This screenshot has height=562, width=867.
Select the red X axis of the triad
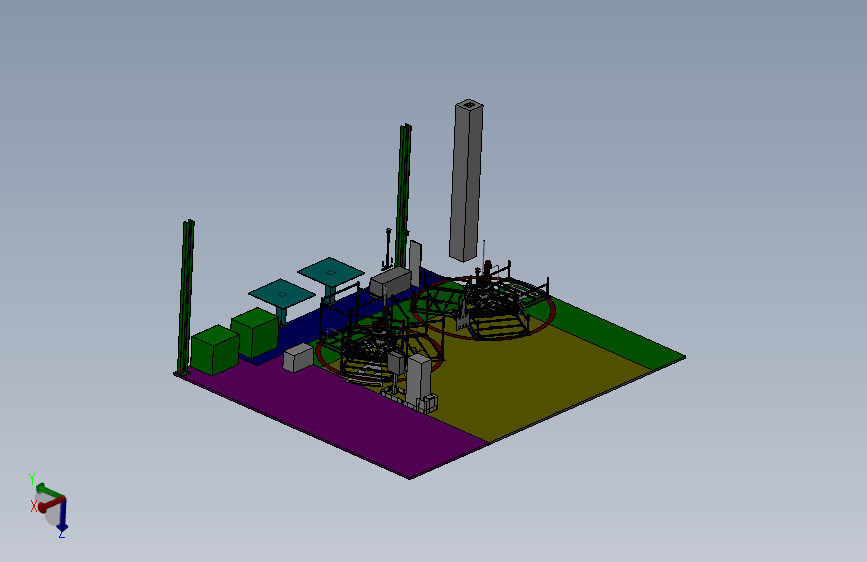50,504
